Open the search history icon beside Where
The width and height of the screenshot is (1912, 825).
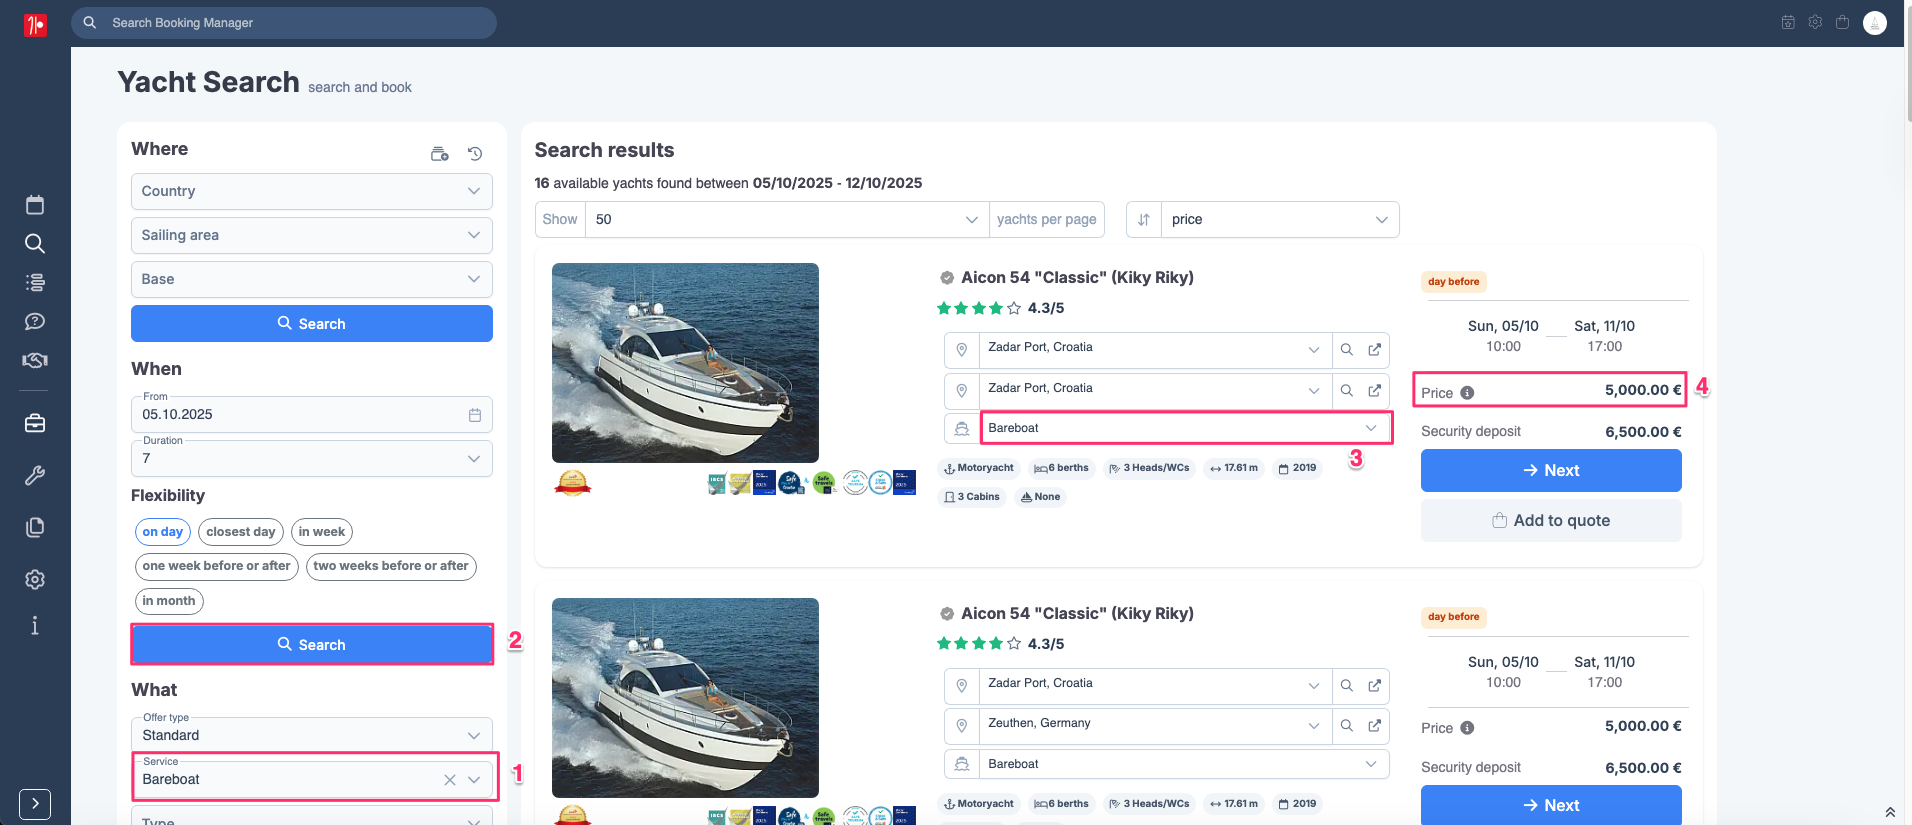pos(475,154)
